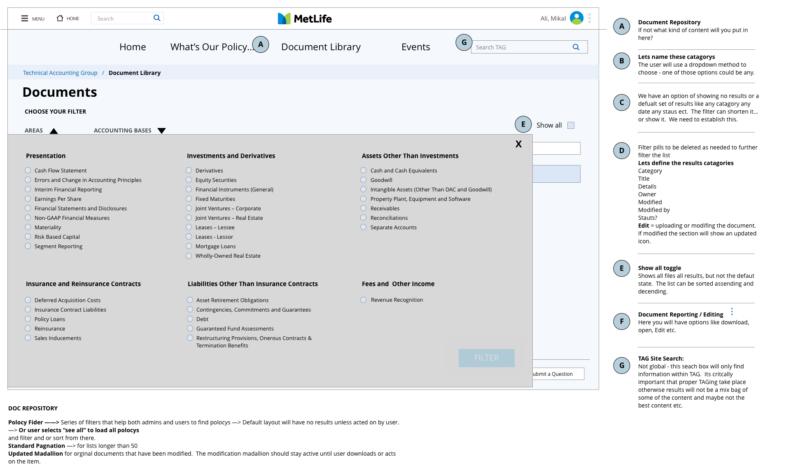Select Revenue Recognition radio option
Image resolution: width=800 pixels, height=475 pixels.
[x=363, y=300]
